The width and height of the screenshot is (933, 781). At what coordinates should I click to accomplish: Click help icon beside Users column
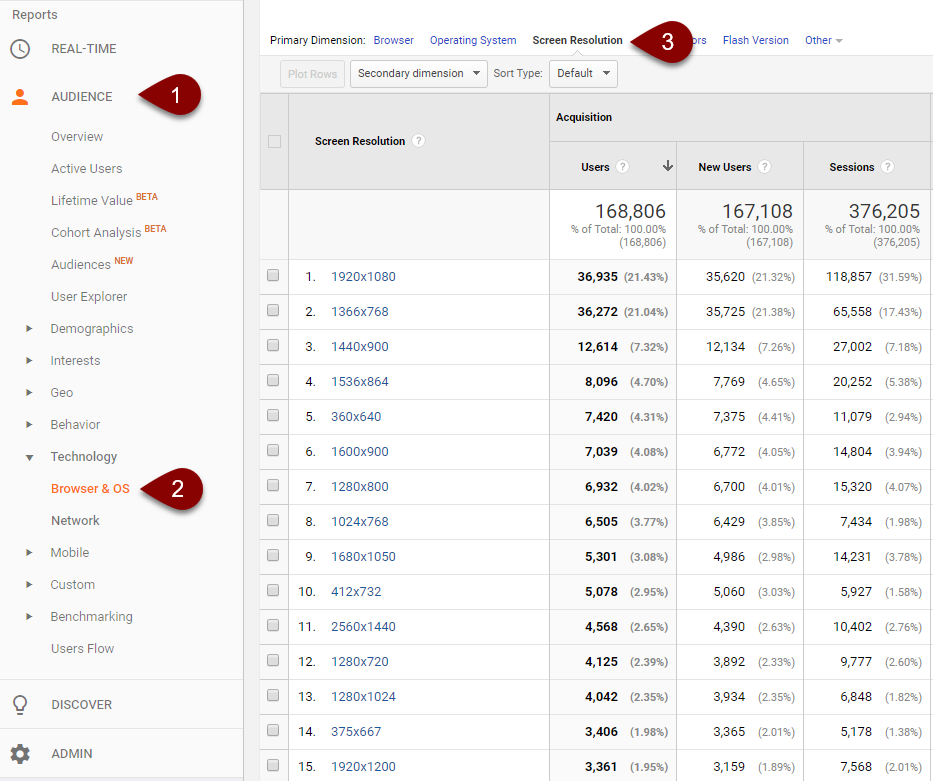pos(623,167)
